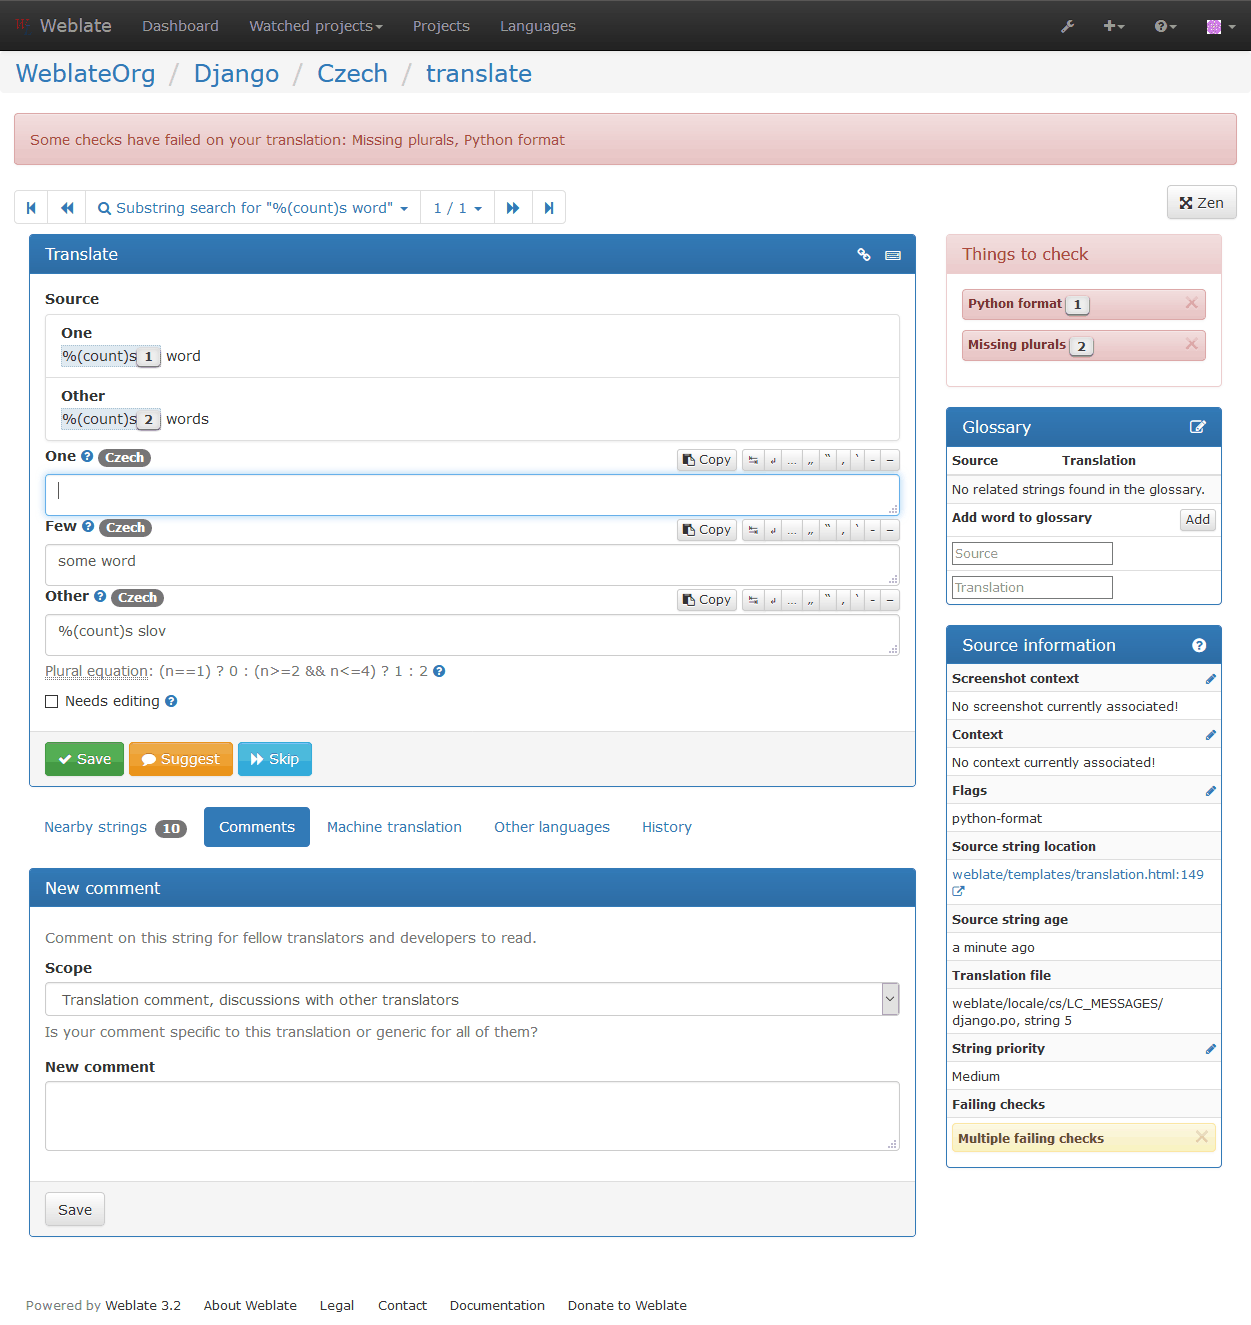Dismiss the Python format check
Screen dimensions: 1251x1325
pos(1191,303)
